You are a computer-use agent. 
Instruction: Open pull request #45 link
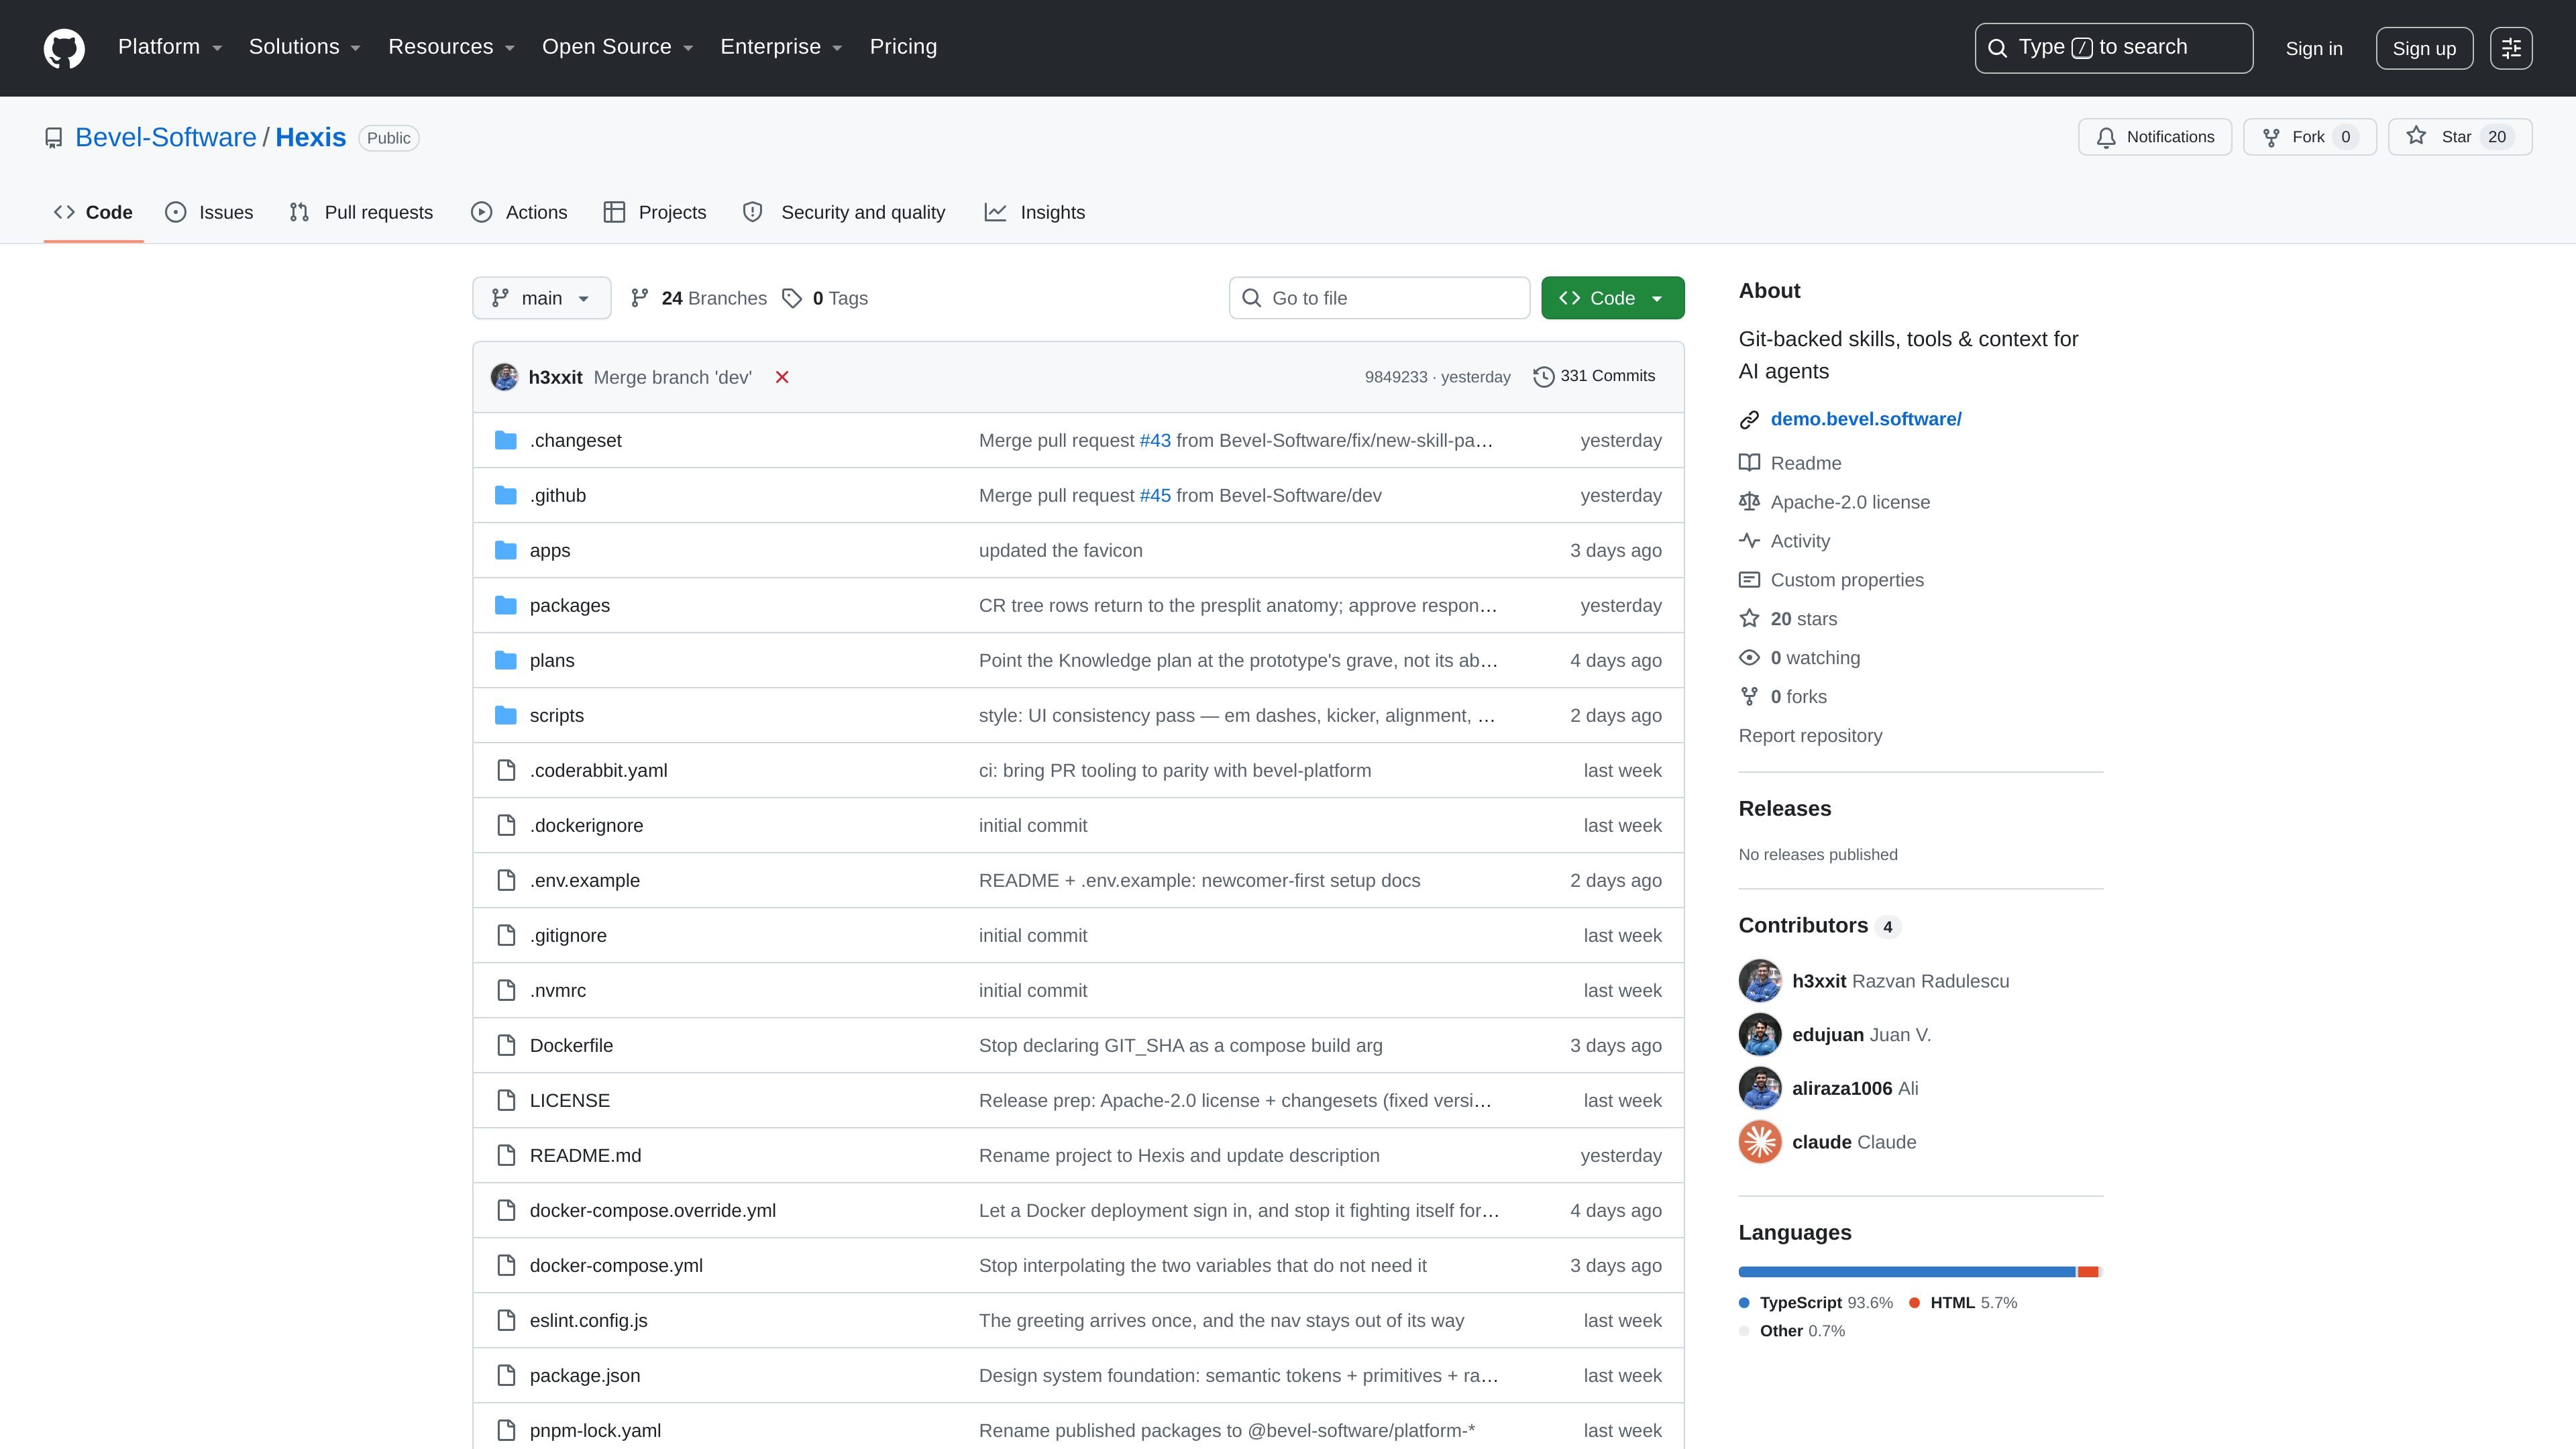point(1155,495)
